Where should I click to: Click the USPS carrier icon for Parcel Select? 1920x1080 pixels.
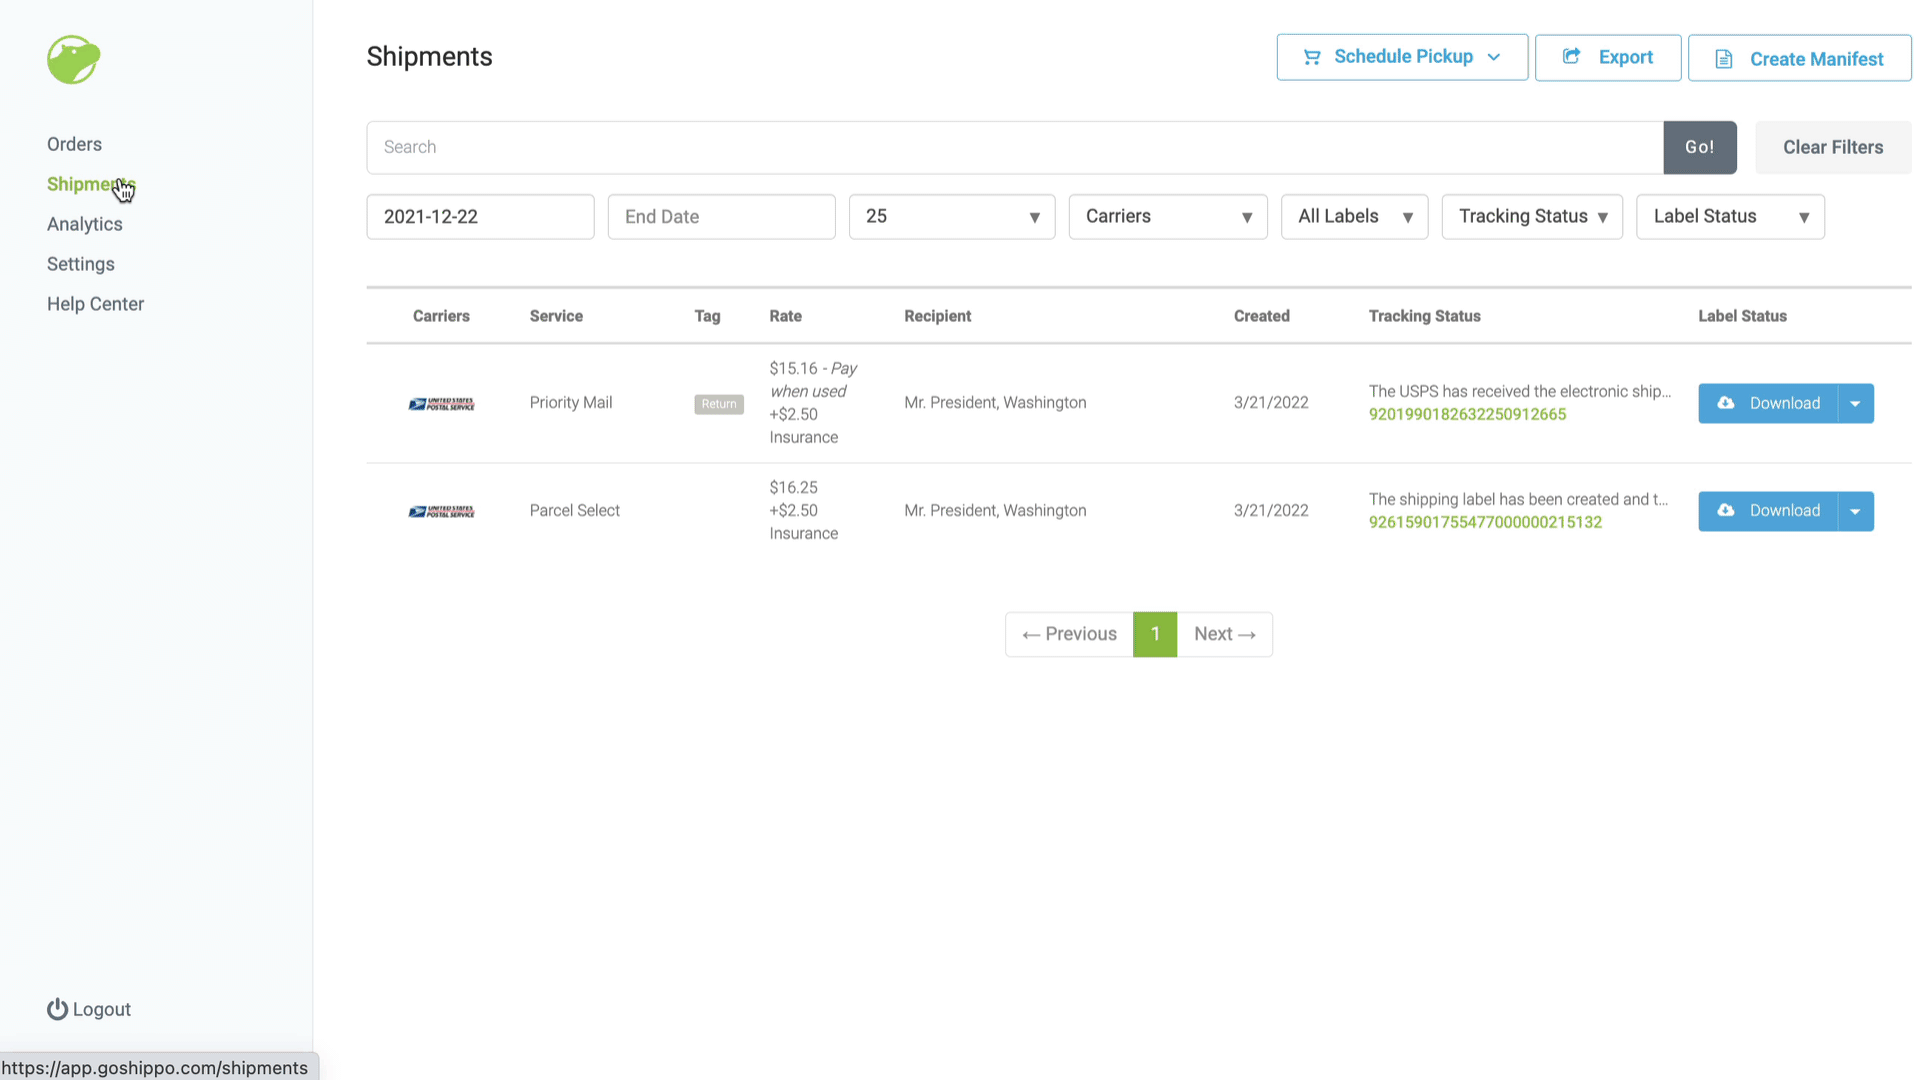[x=442, y=510]
